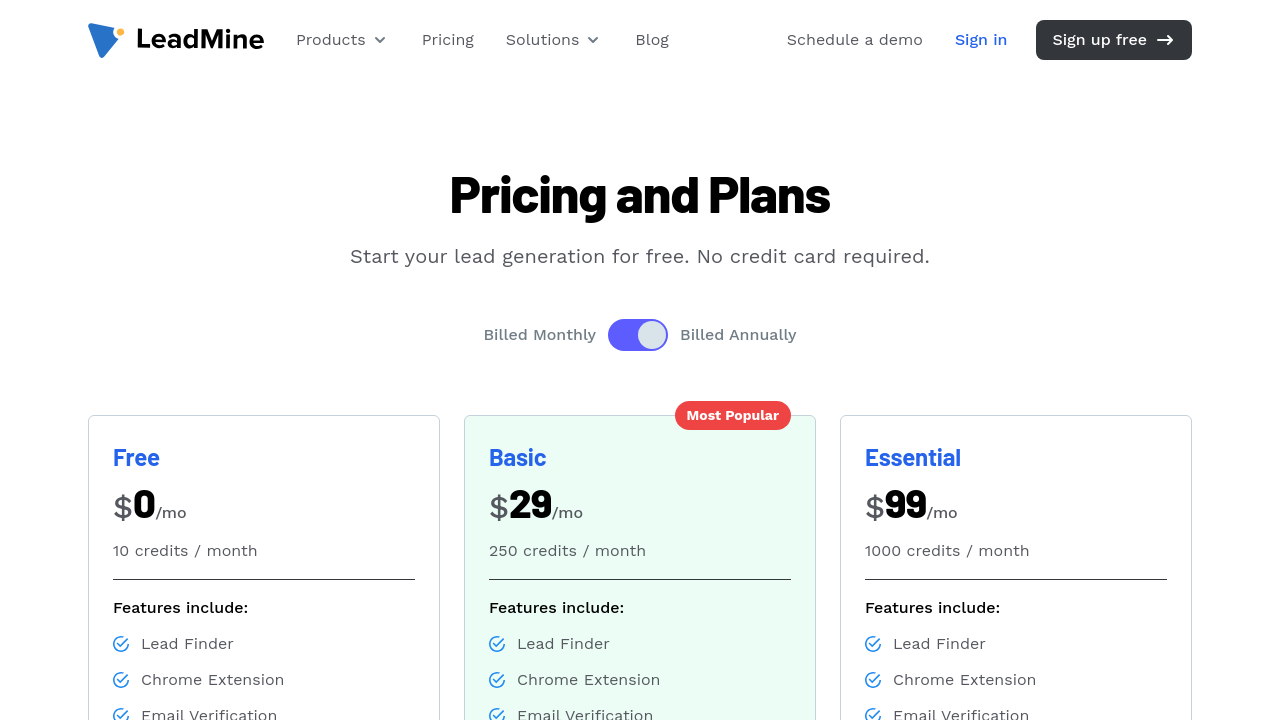Image resolution: width=1280 pixels, height=720 pixels.
Task: Click the arrow icon in Sign up free
Action: pyautogui.click(x=1165, y=40)
